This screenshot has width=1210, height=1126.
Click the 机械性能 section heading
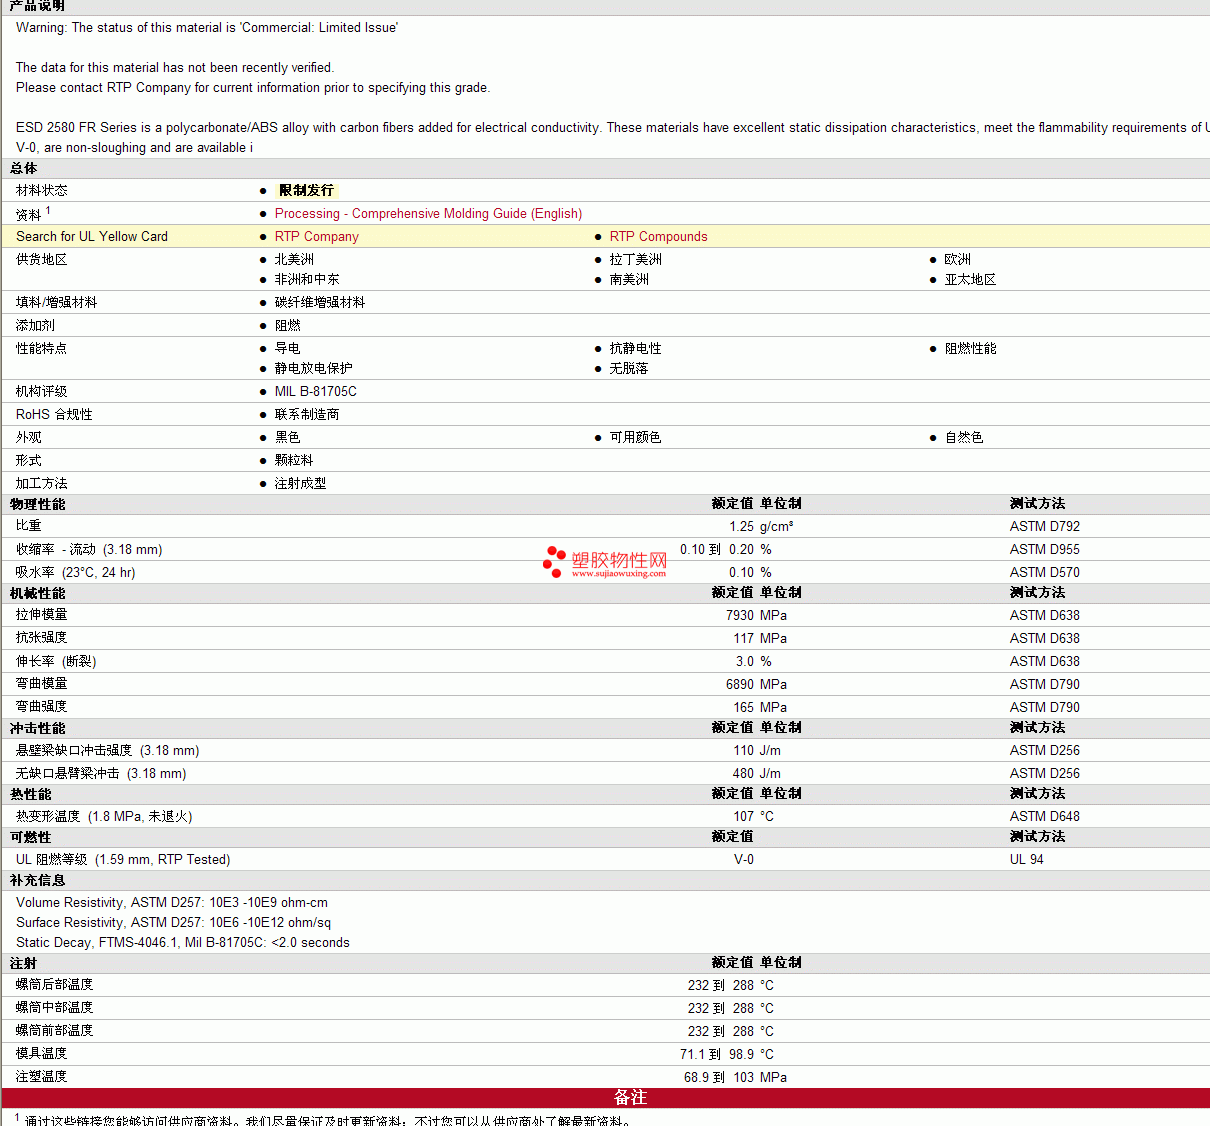37,593
